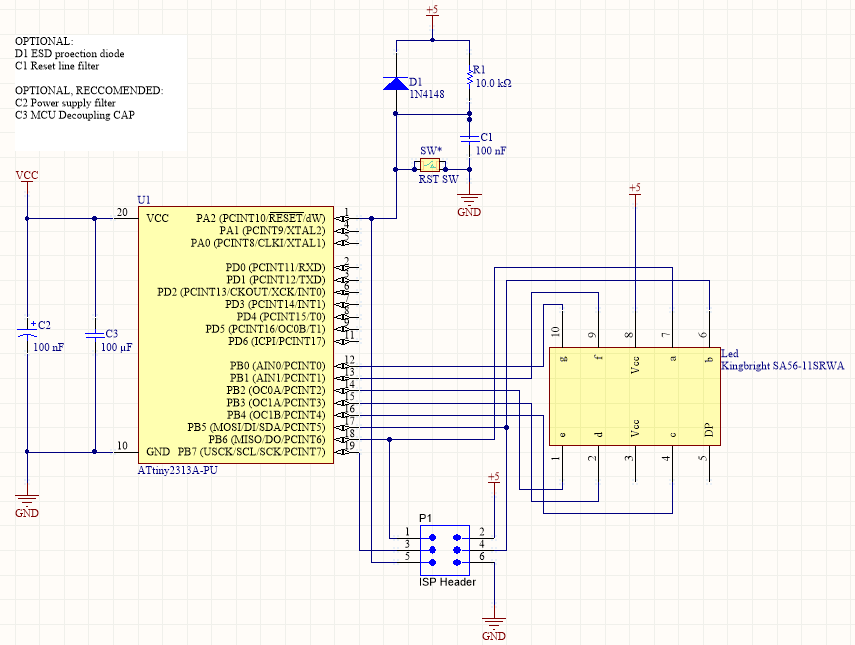Select the D1 1N4148 diode symbol

pos(395,82)
